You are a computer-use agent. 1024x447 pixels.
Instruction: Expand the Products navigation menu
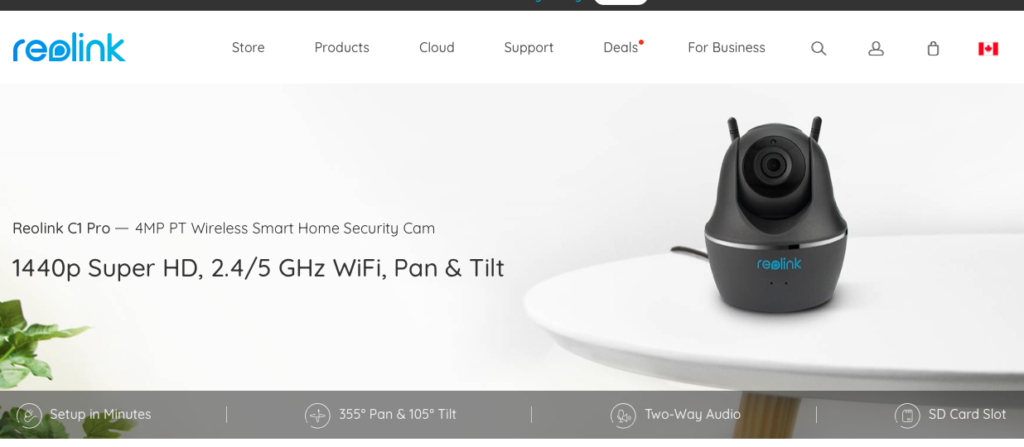pos(342,48)
